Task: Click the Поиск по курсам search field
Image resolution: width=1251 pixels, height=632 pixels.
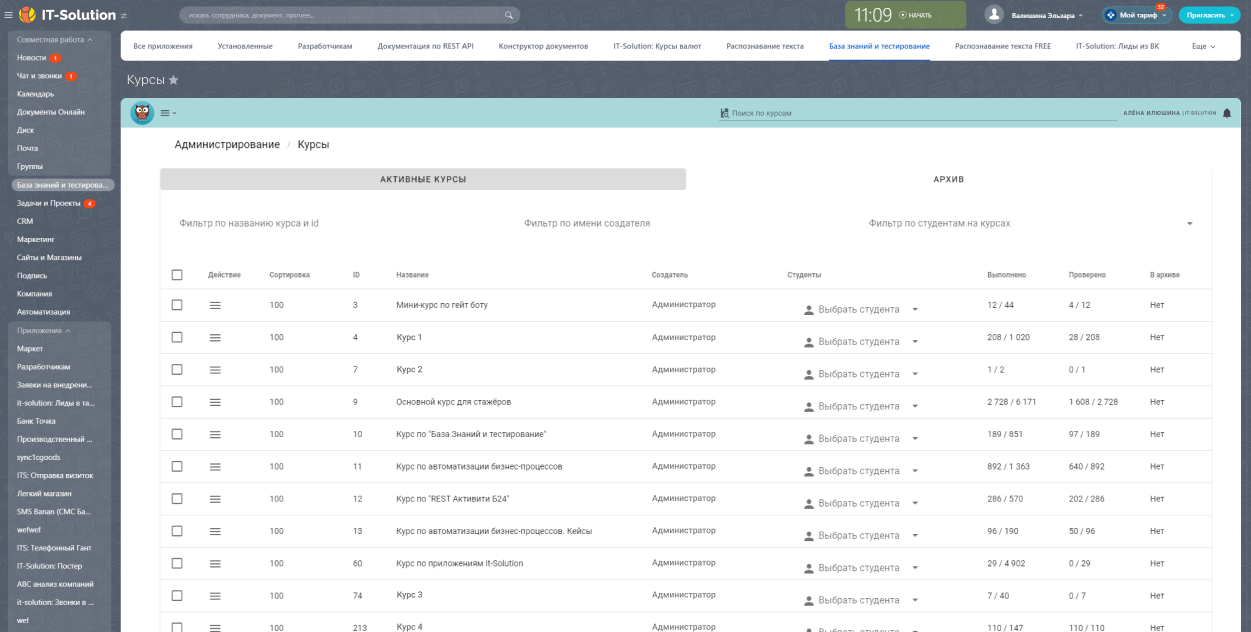Action: pos(920,113)
